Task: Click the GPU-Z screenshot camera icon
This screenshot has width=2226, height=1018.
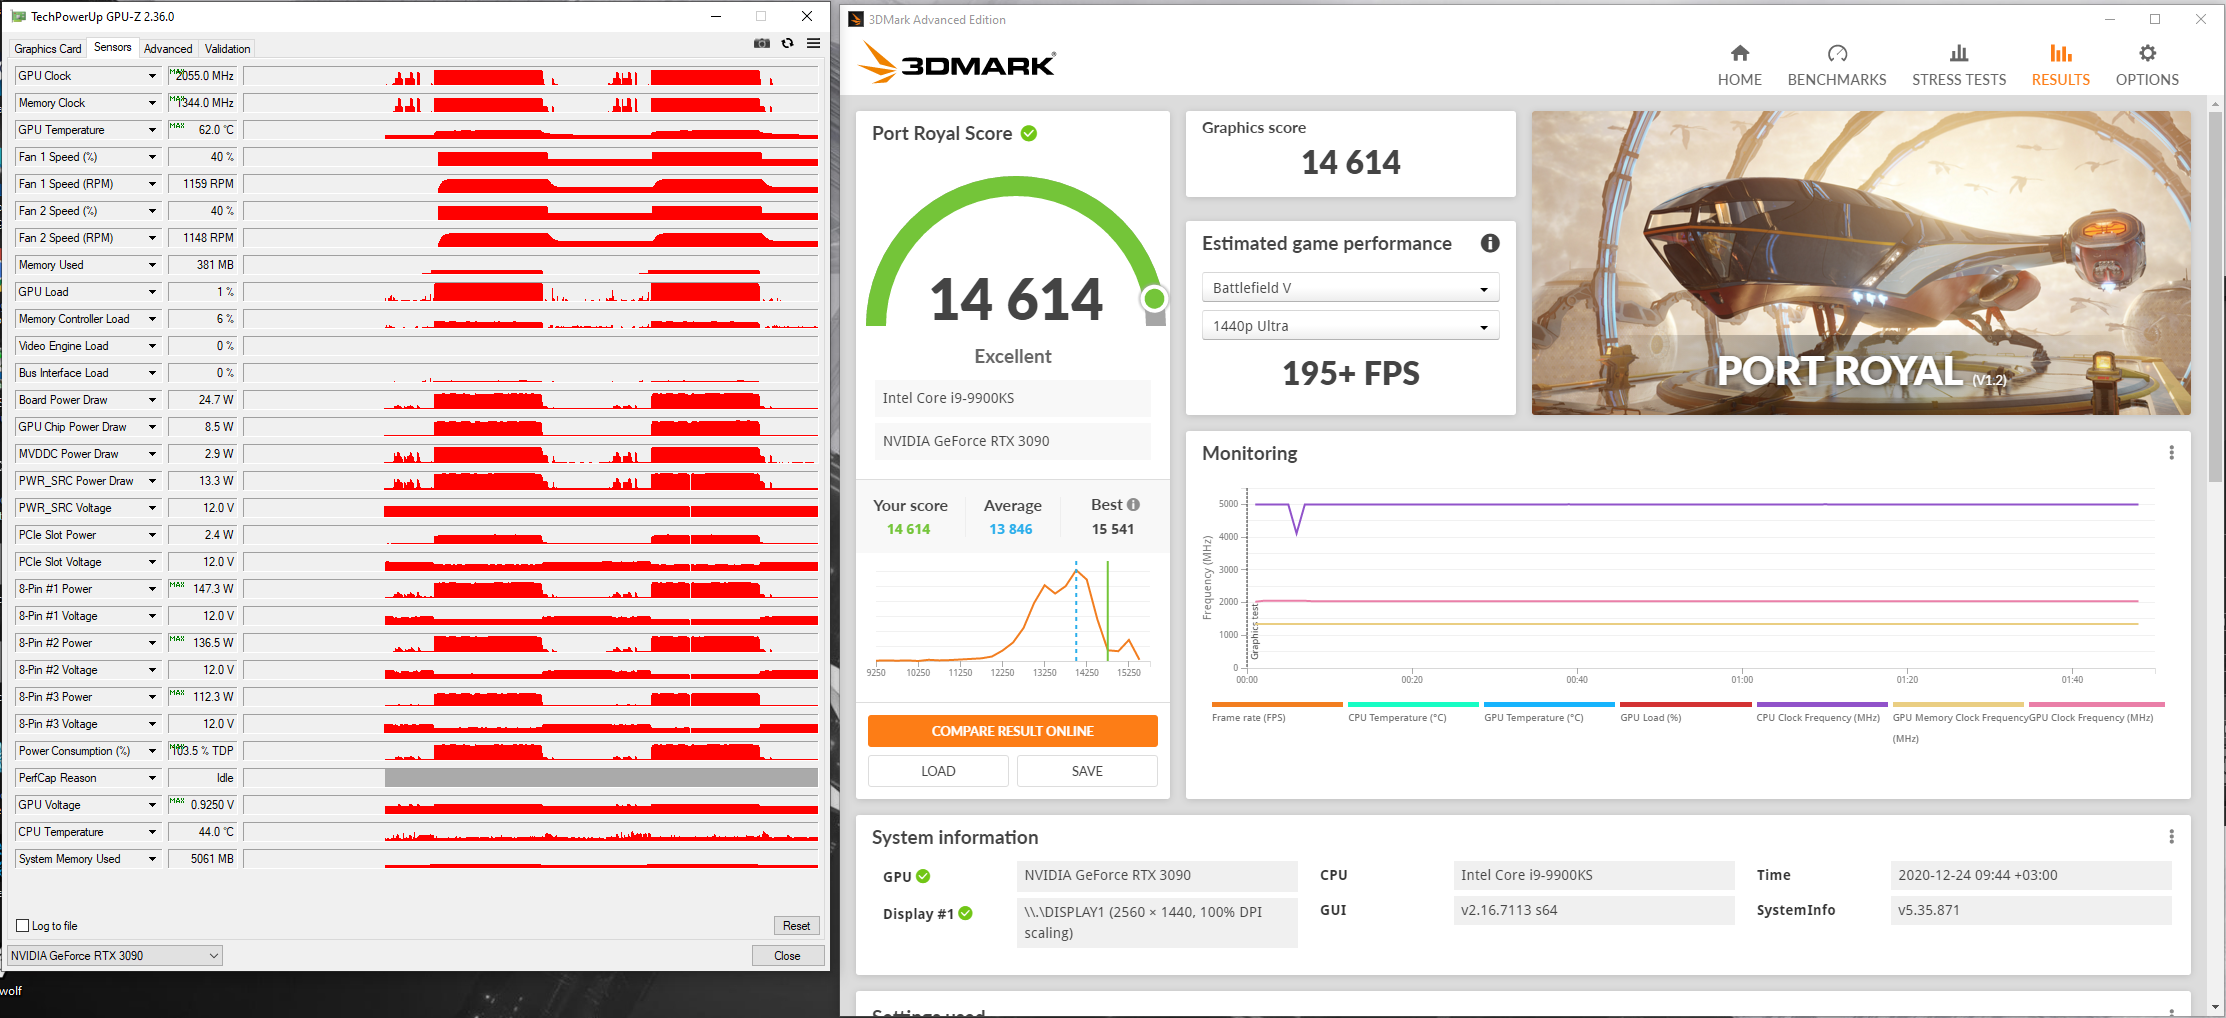Action: click(762, 43)
